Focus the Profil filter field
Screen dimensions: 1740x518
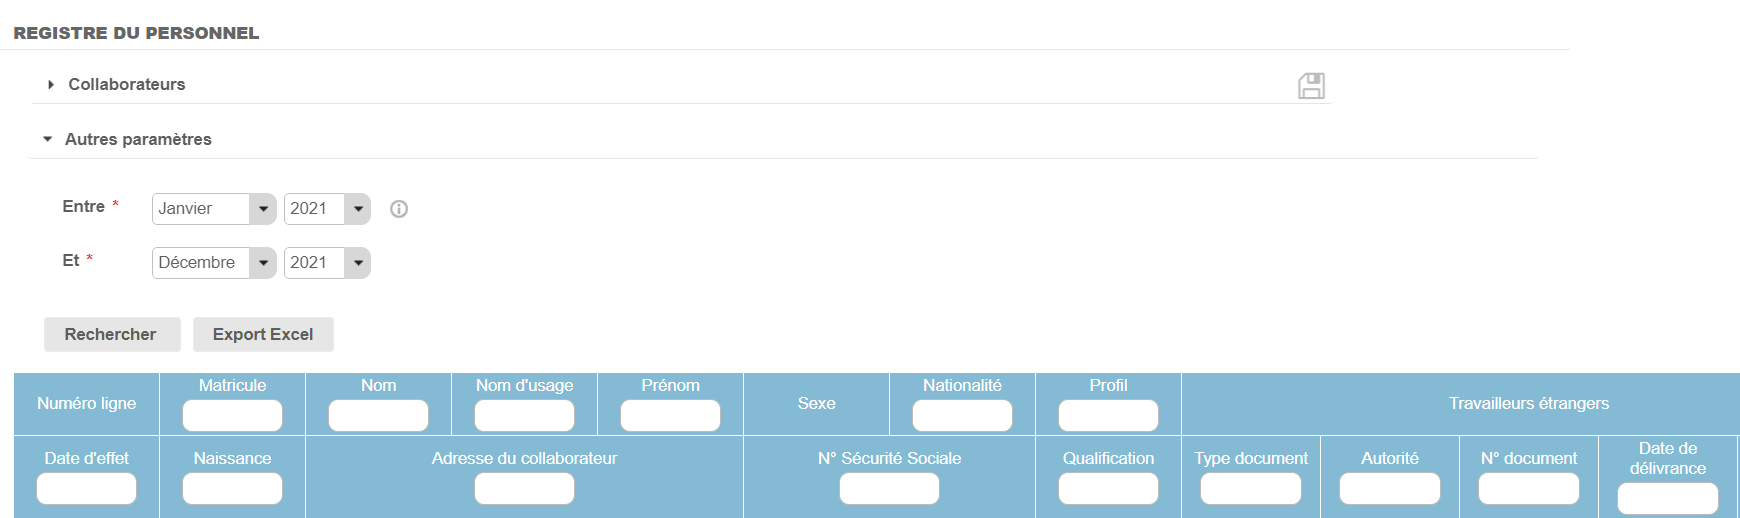(x=1108, y=415)
